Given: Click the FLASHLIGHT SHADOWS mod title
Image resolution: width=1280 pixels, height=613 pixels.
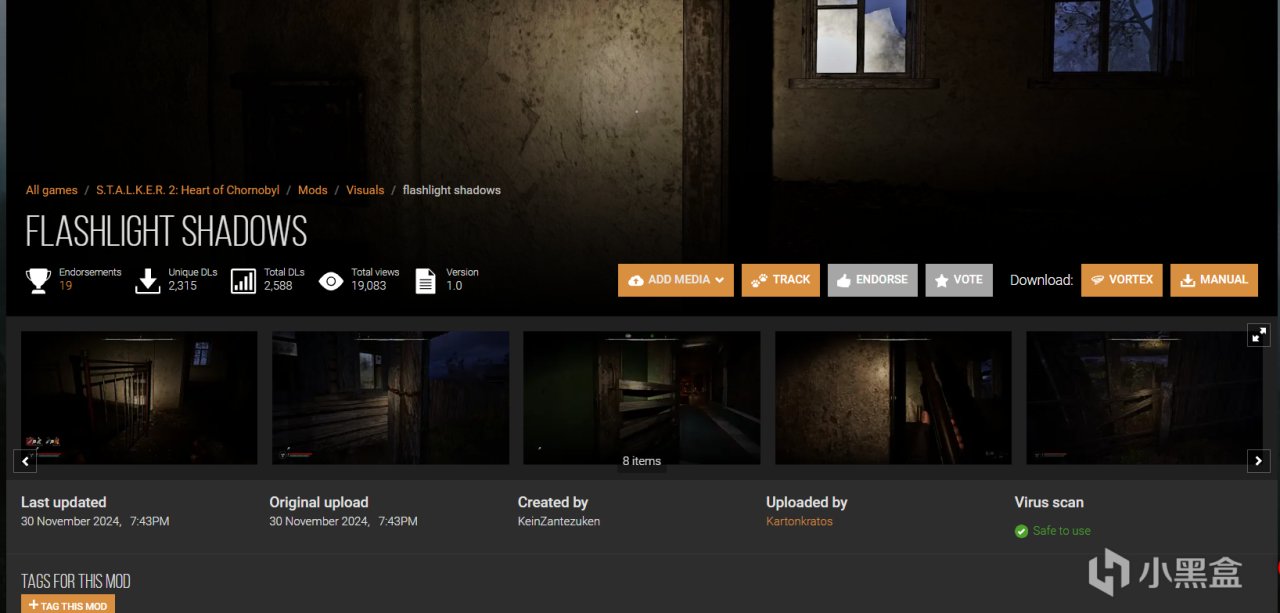Looking at the screenshot, I should (166, 232).
